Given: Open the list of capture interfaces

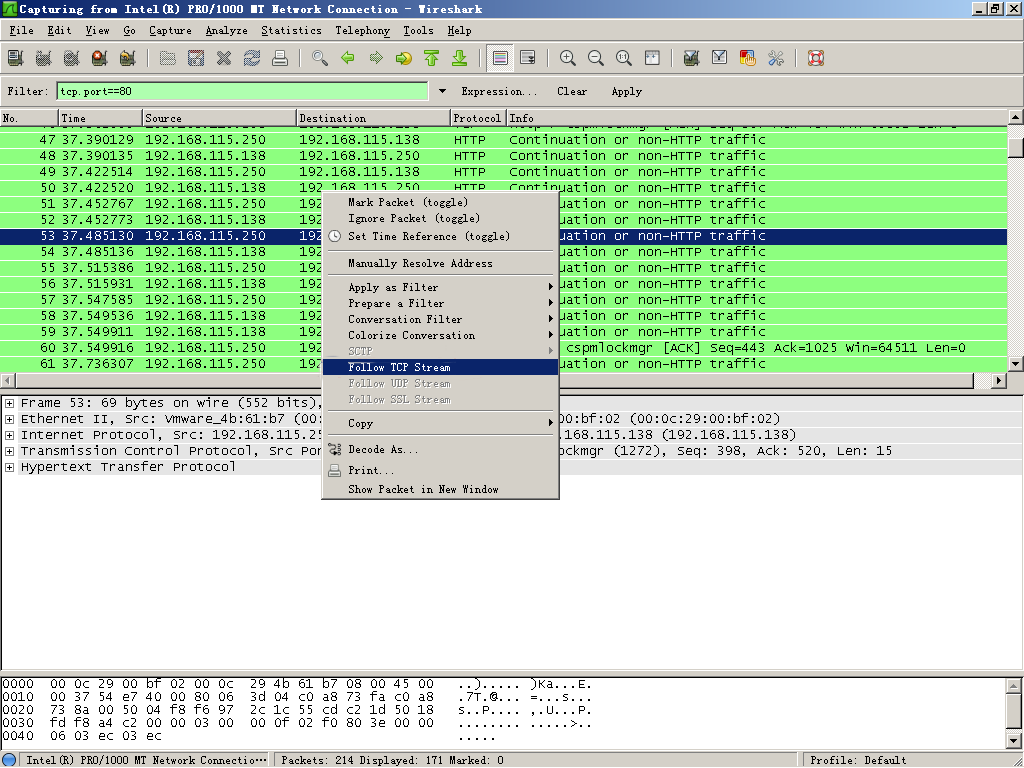Looking at the screenshot, I should click(x=16, y=58).
